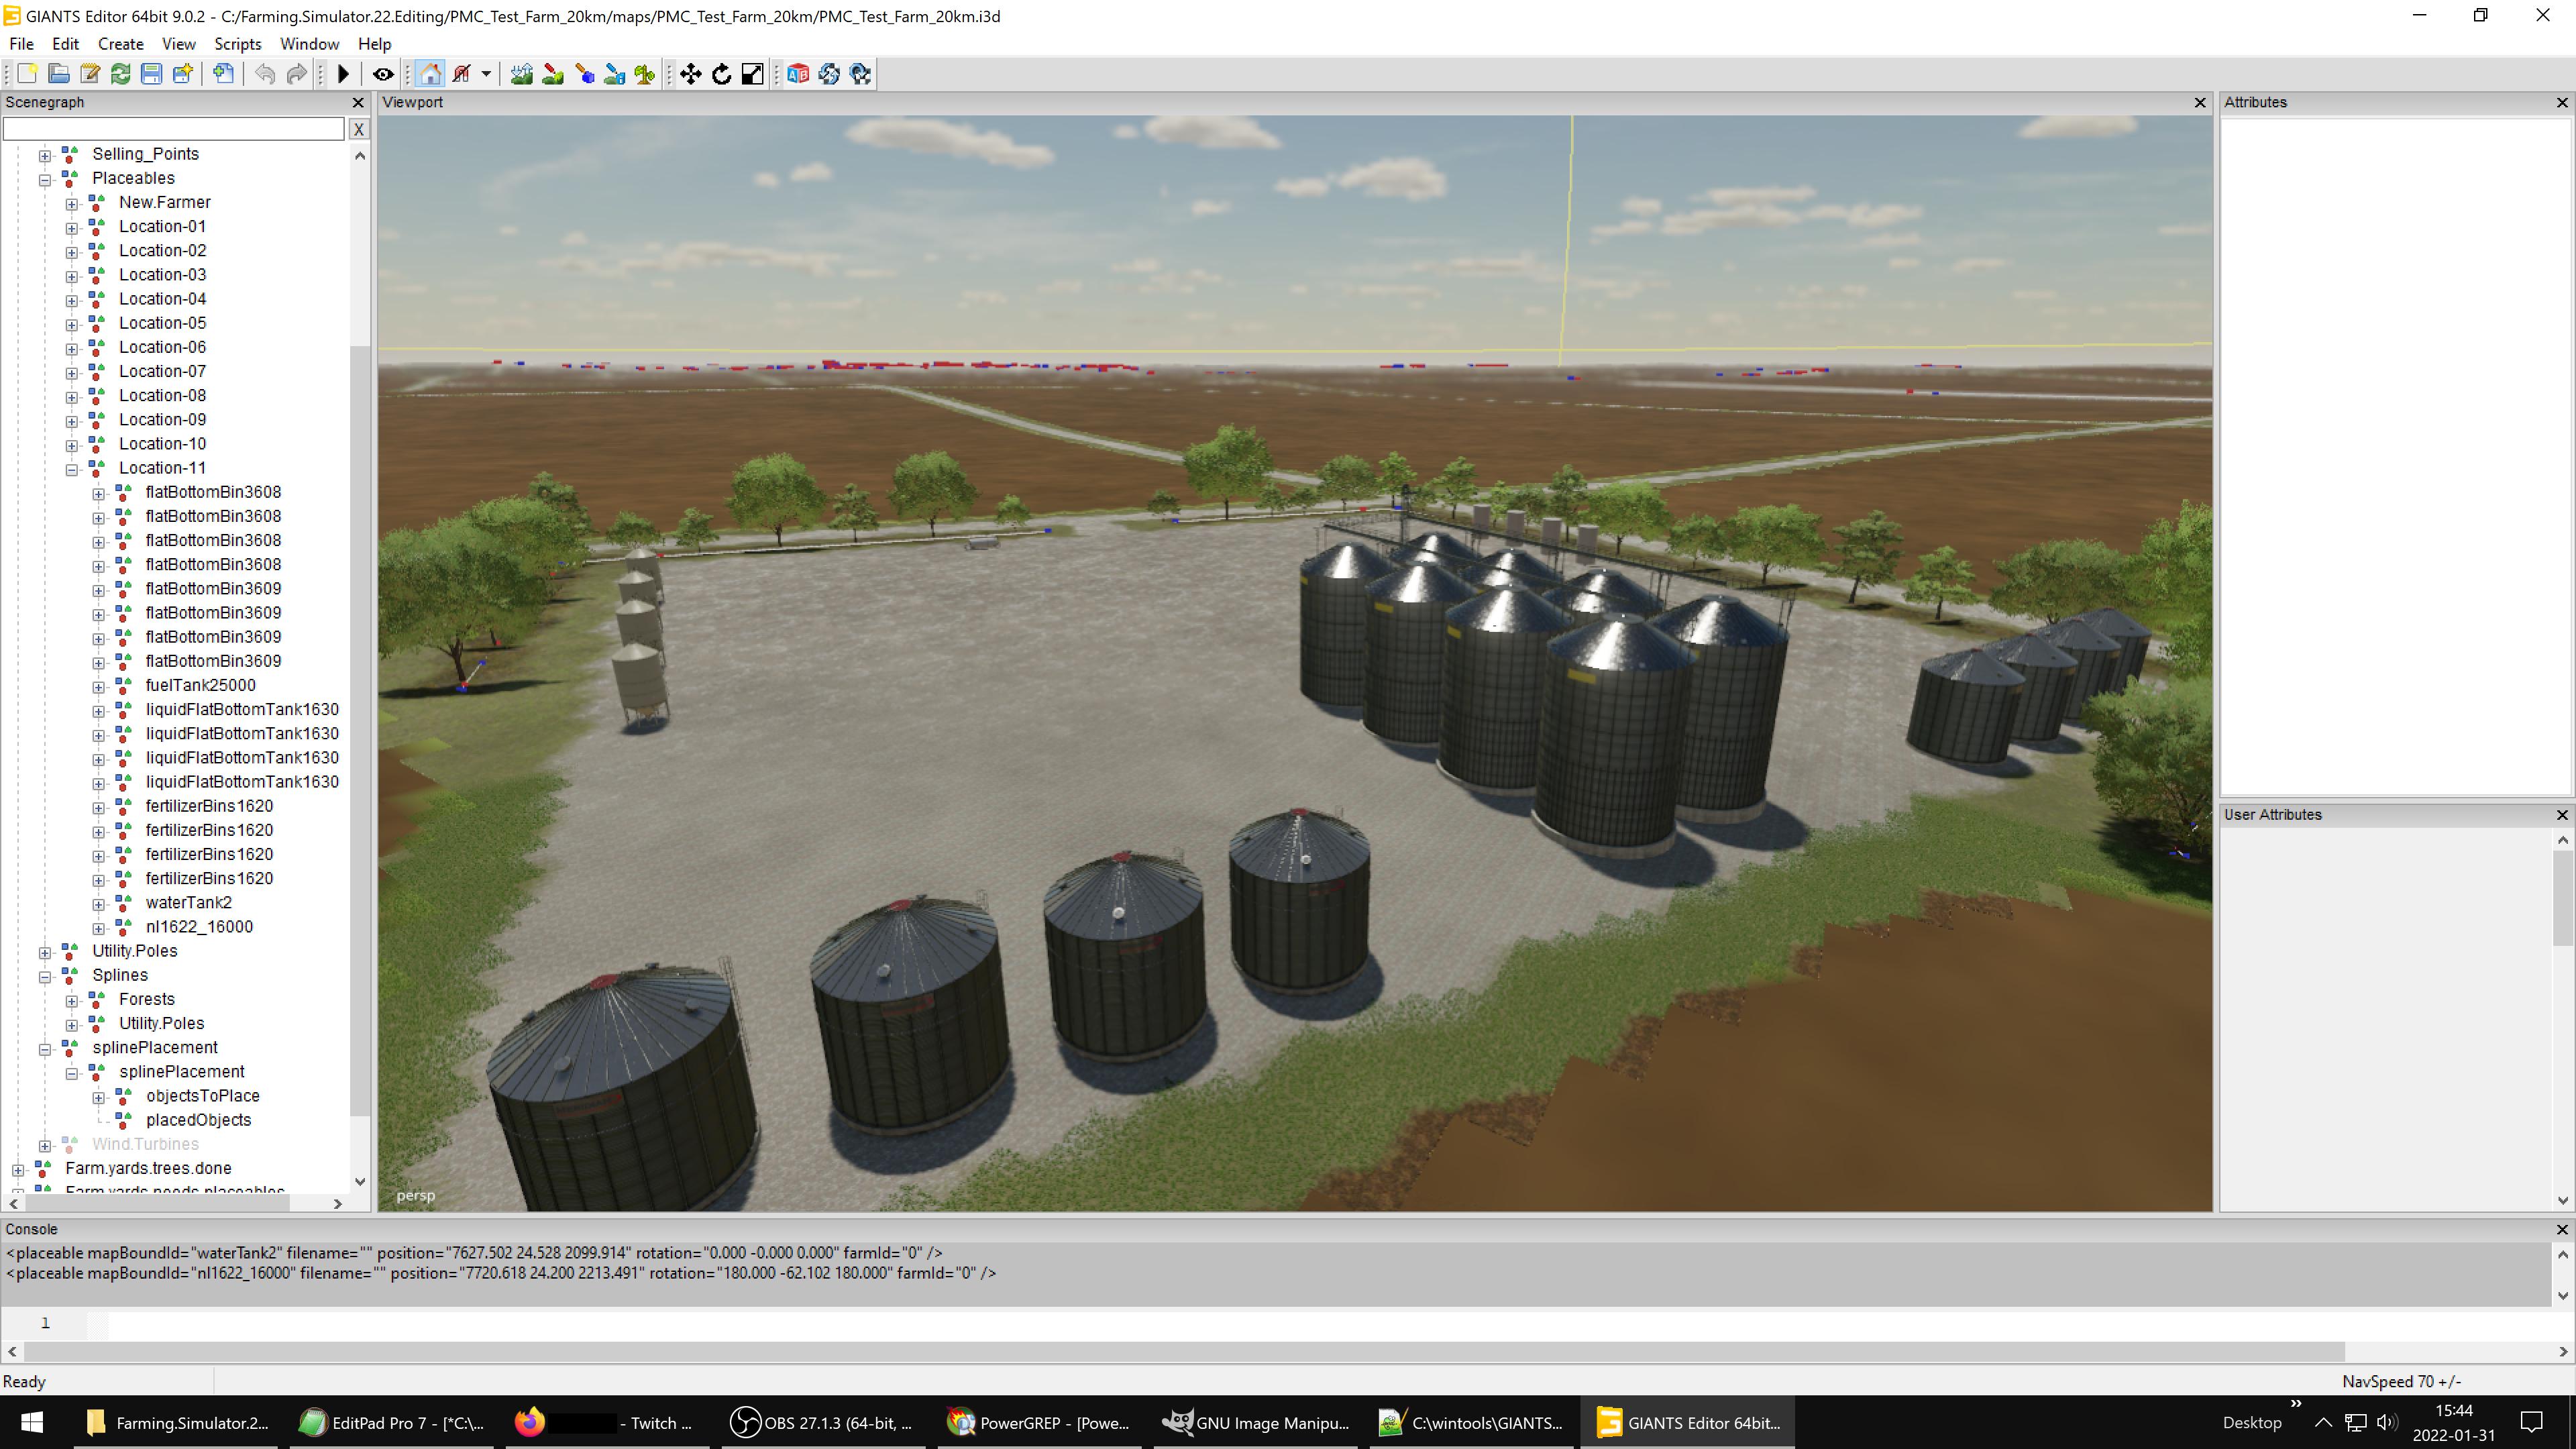Select the nl1622_16000 tree item

[199, 927]
